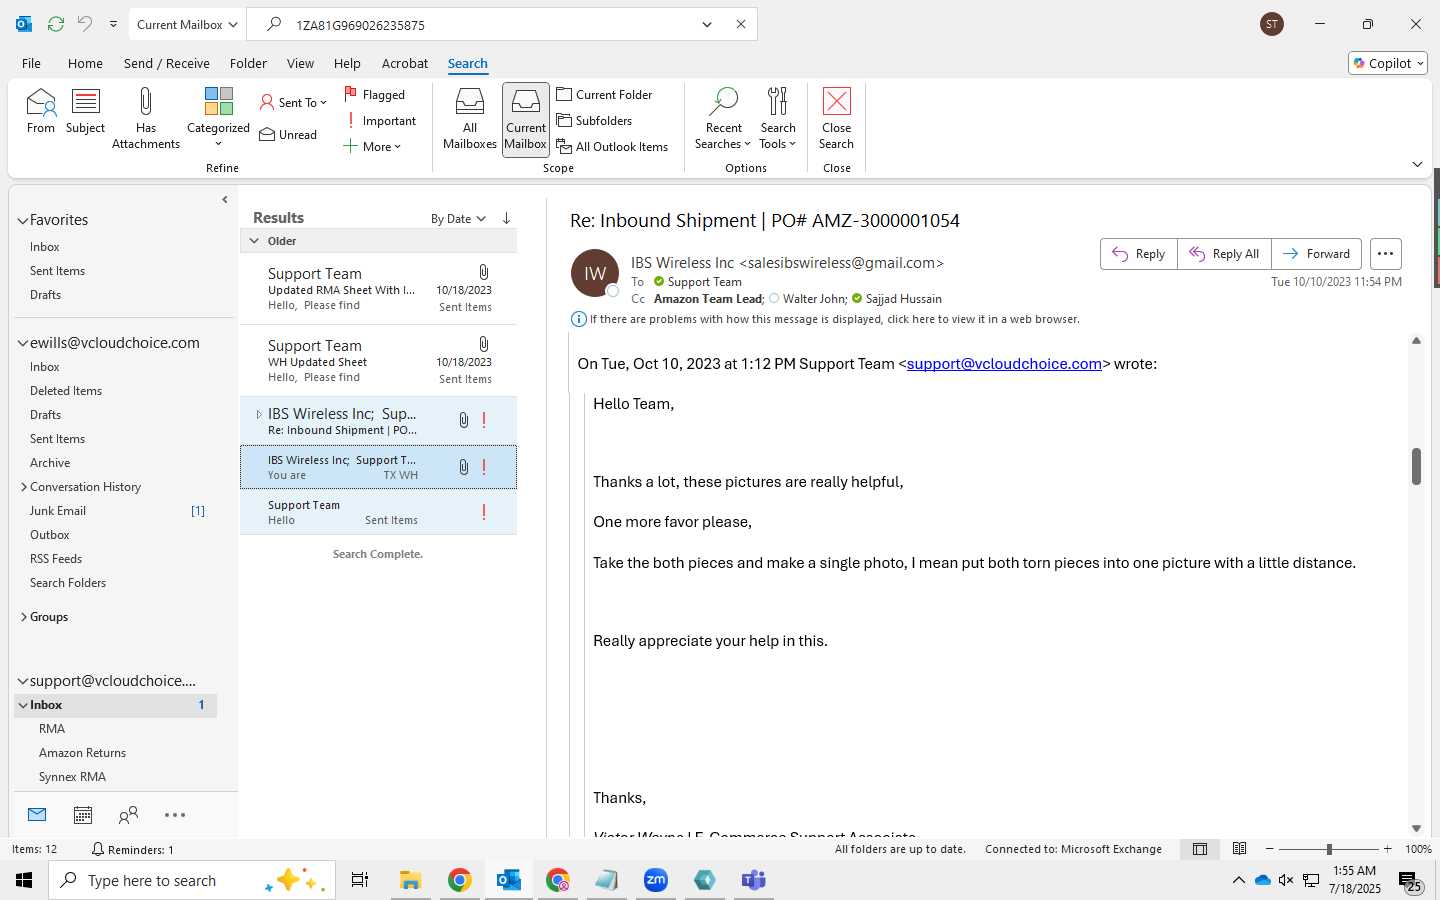Screen dimensions: 1440x900
Task: Click the zoom slider handle
Action: 1329,849
